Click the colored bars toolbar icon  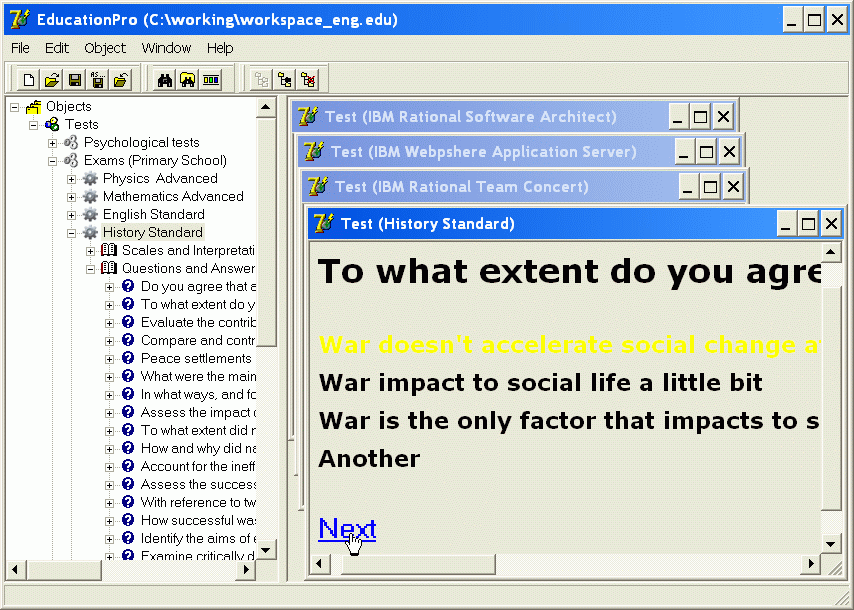tap(211, 80)
